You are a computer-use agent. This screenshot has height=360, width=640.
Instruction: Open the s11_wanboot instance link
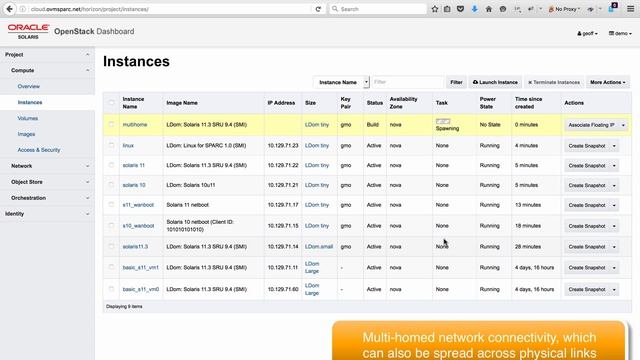138,205
